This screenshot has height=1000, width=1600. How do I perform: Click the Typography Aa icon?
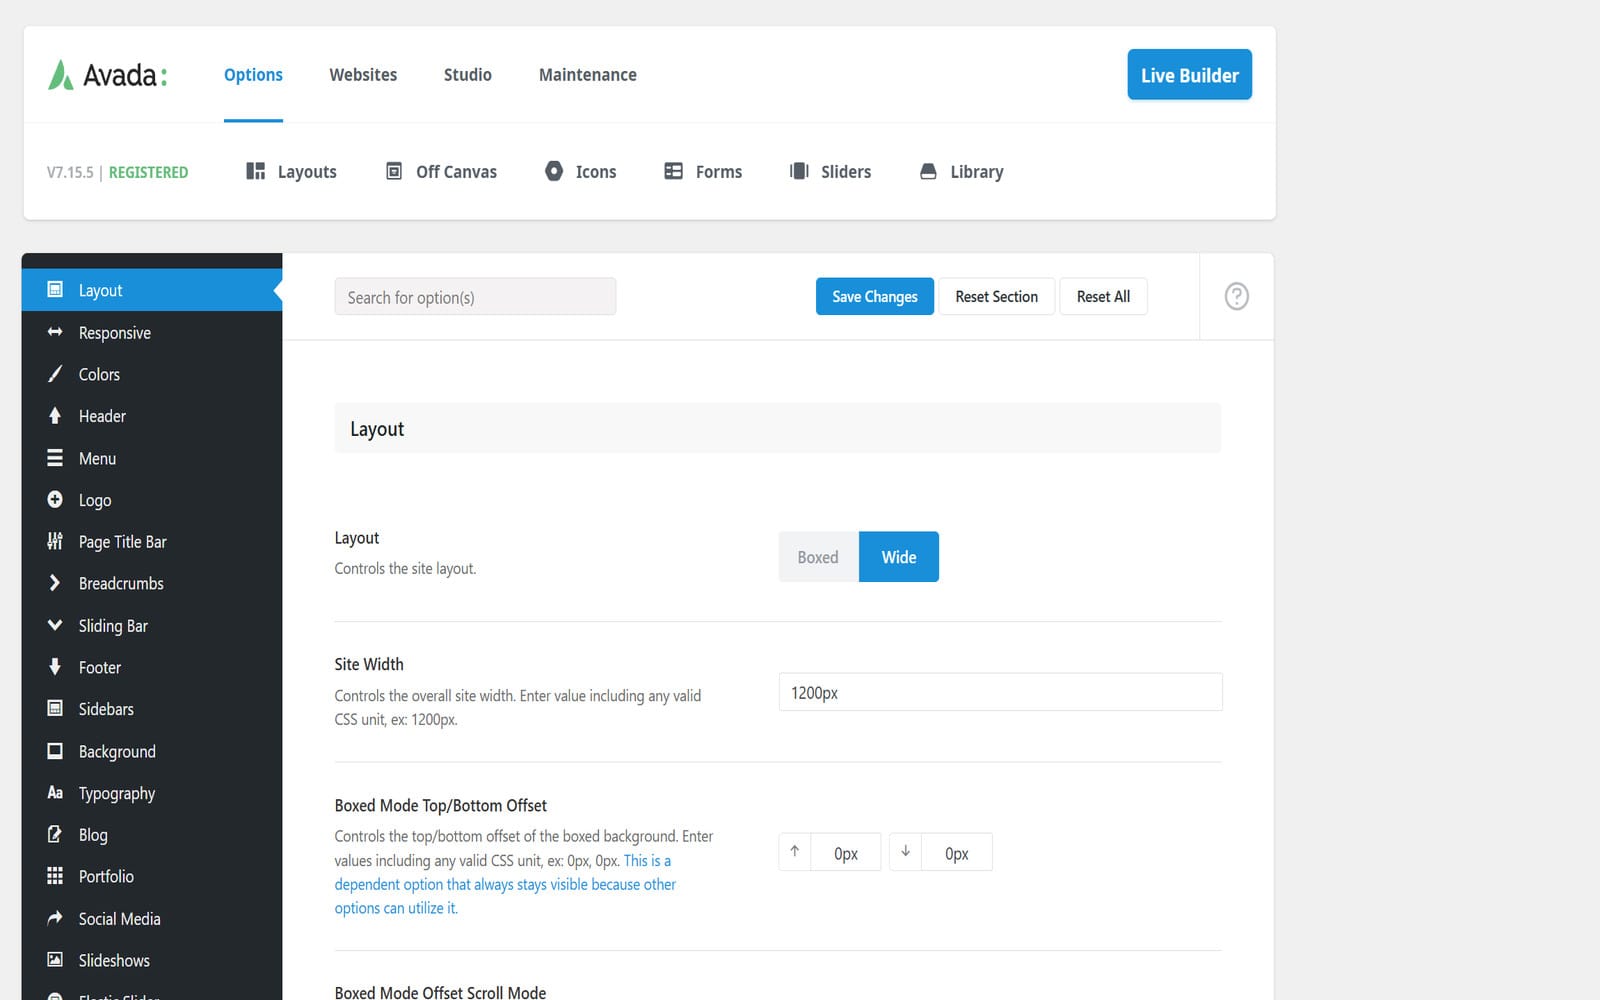tap(55, 792)
